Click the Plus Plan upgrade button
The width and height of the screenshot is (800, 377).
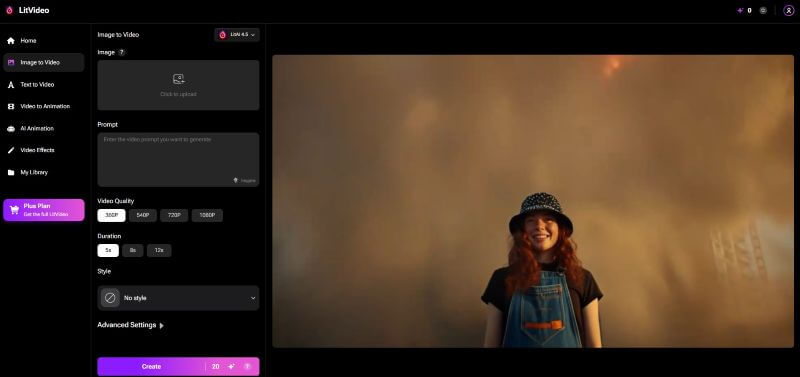click(x=44, y=210)
